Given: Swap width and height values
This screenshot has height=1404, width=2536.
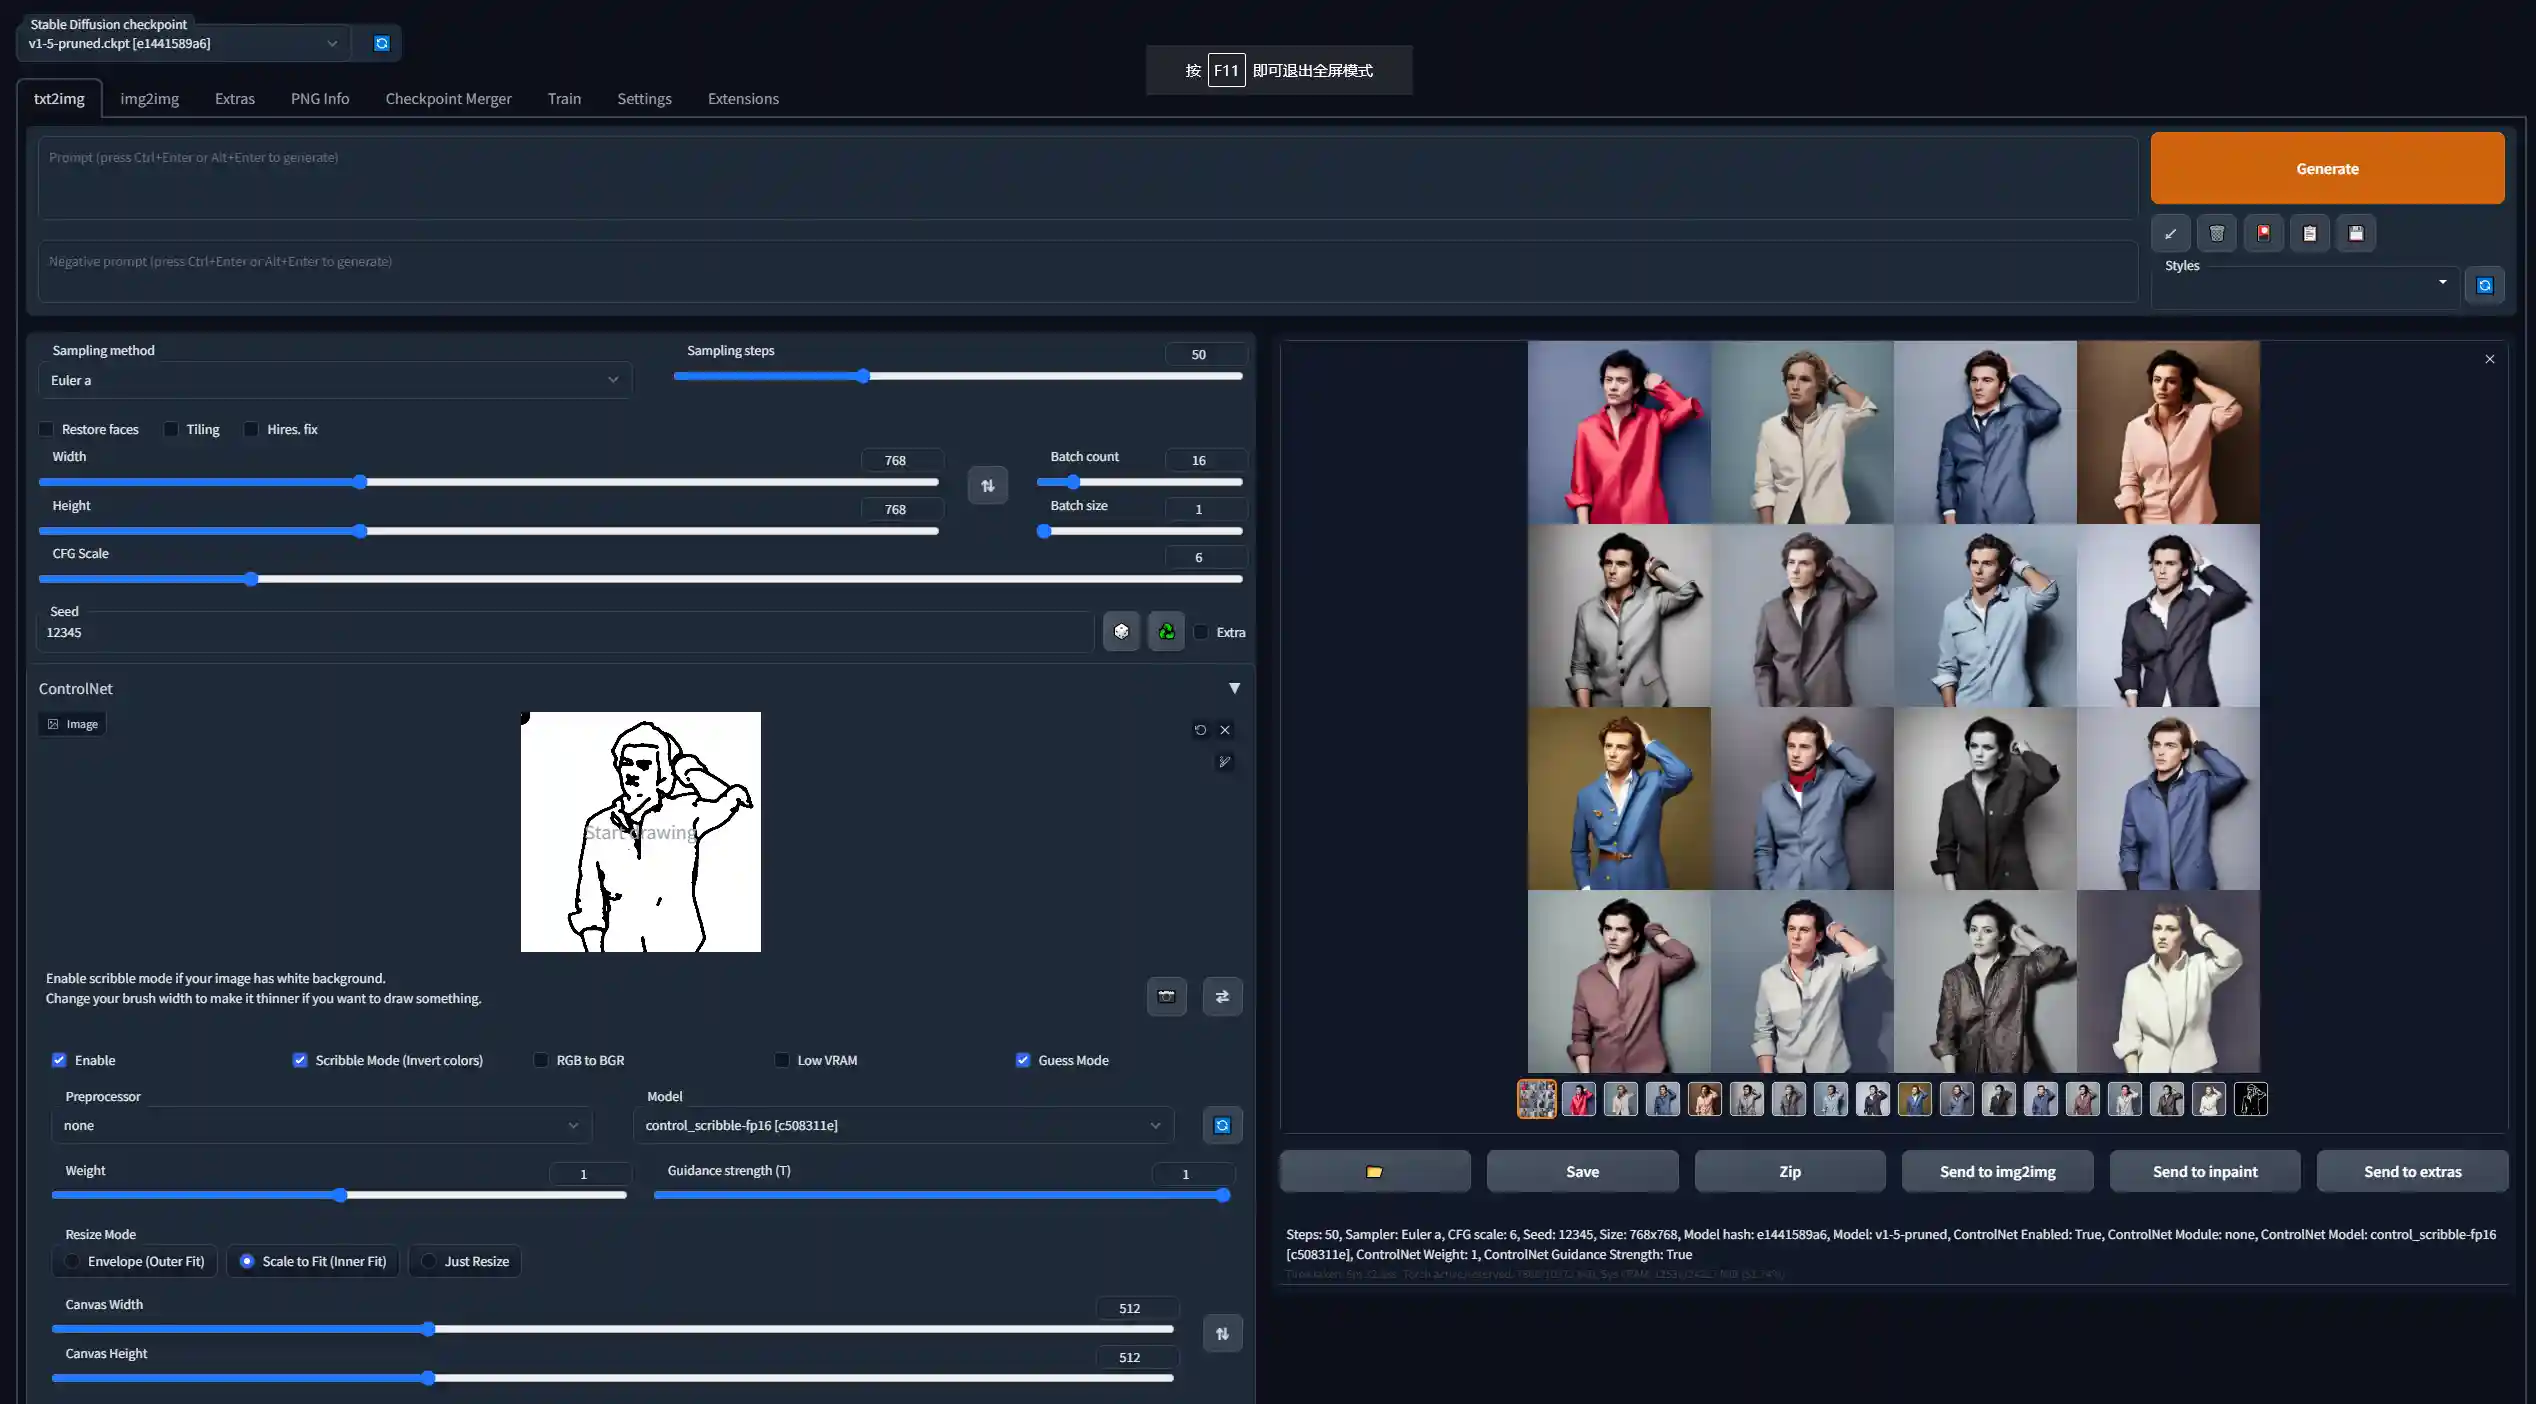Looking at the screenshot, I should tap(987, 486).
